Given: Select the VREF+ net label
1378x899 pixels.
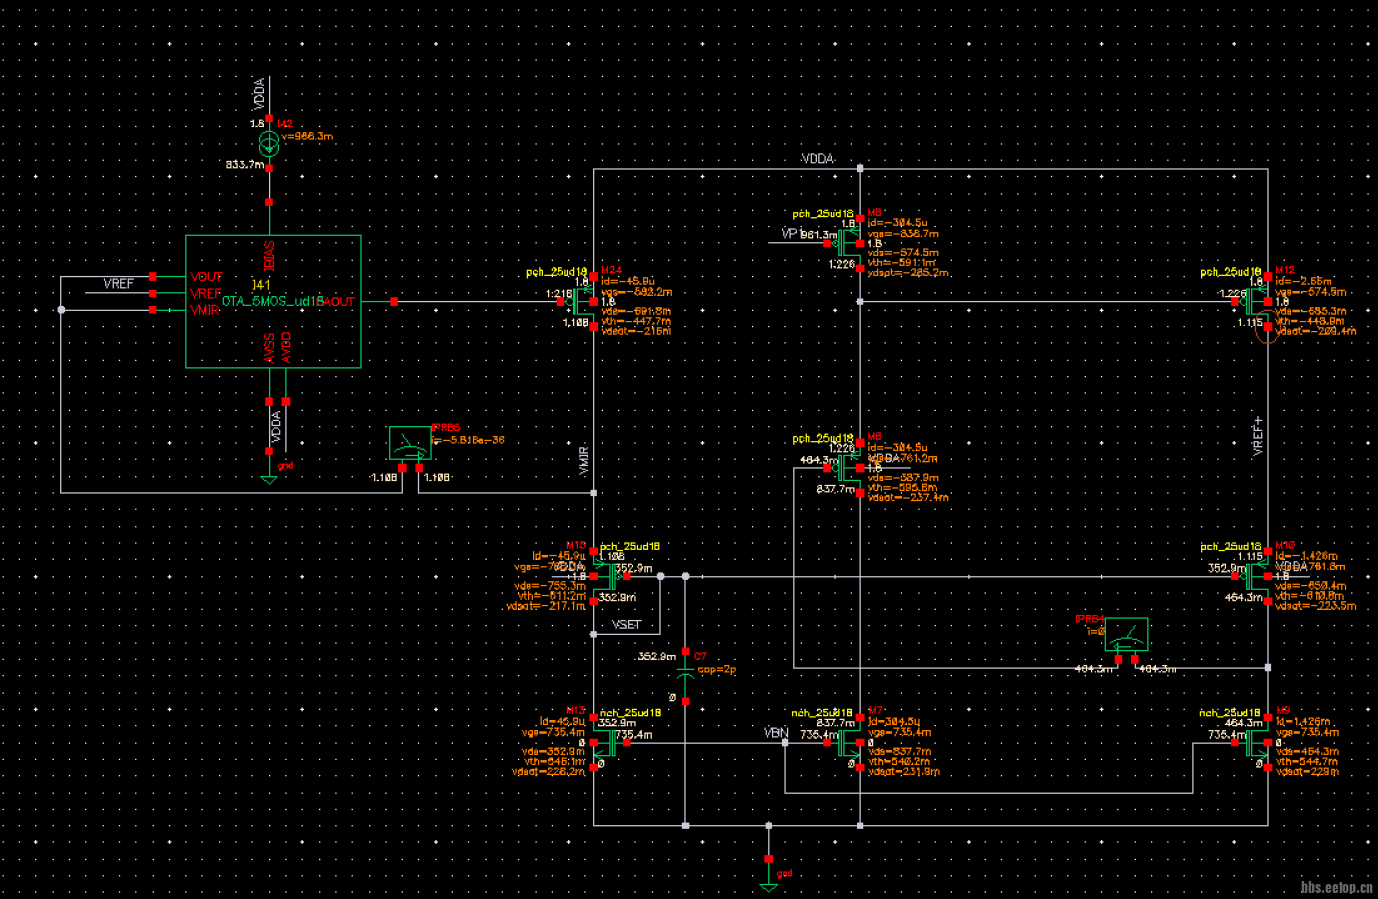Looking at the screenshot, I should coord(1258,437).
